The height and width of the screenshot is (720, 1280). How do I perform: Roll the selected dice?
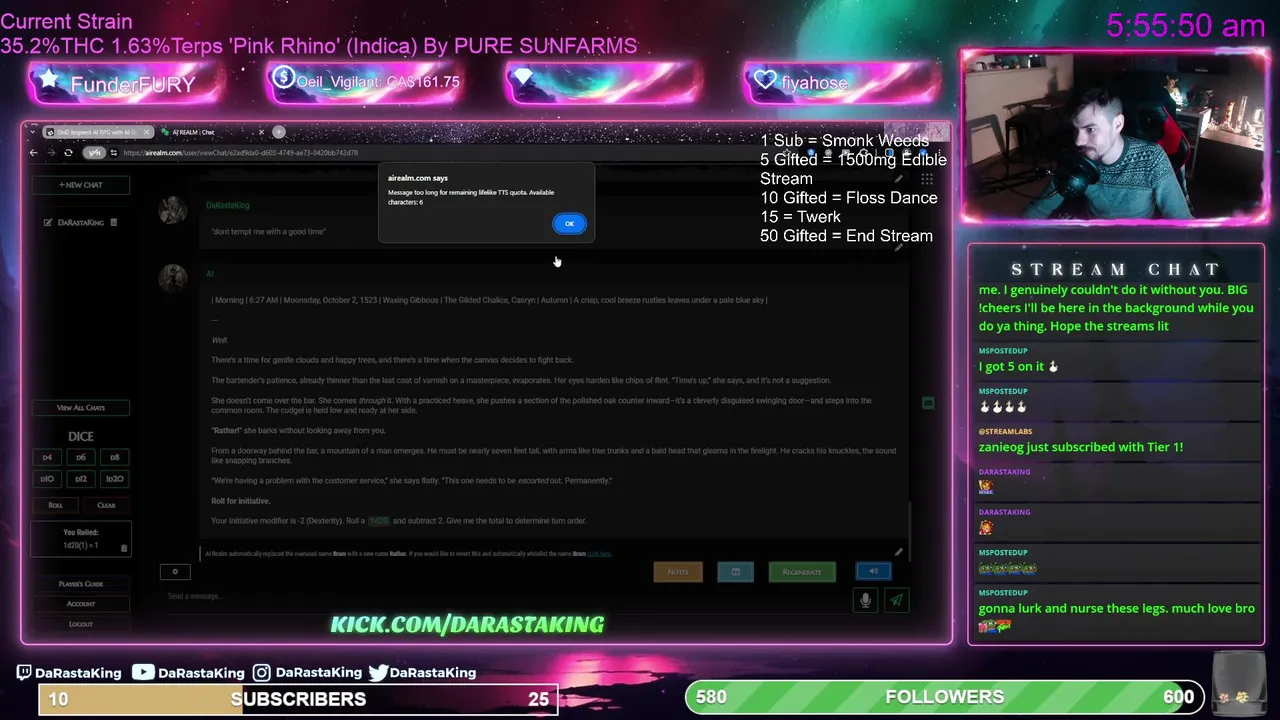coord(56,505)
